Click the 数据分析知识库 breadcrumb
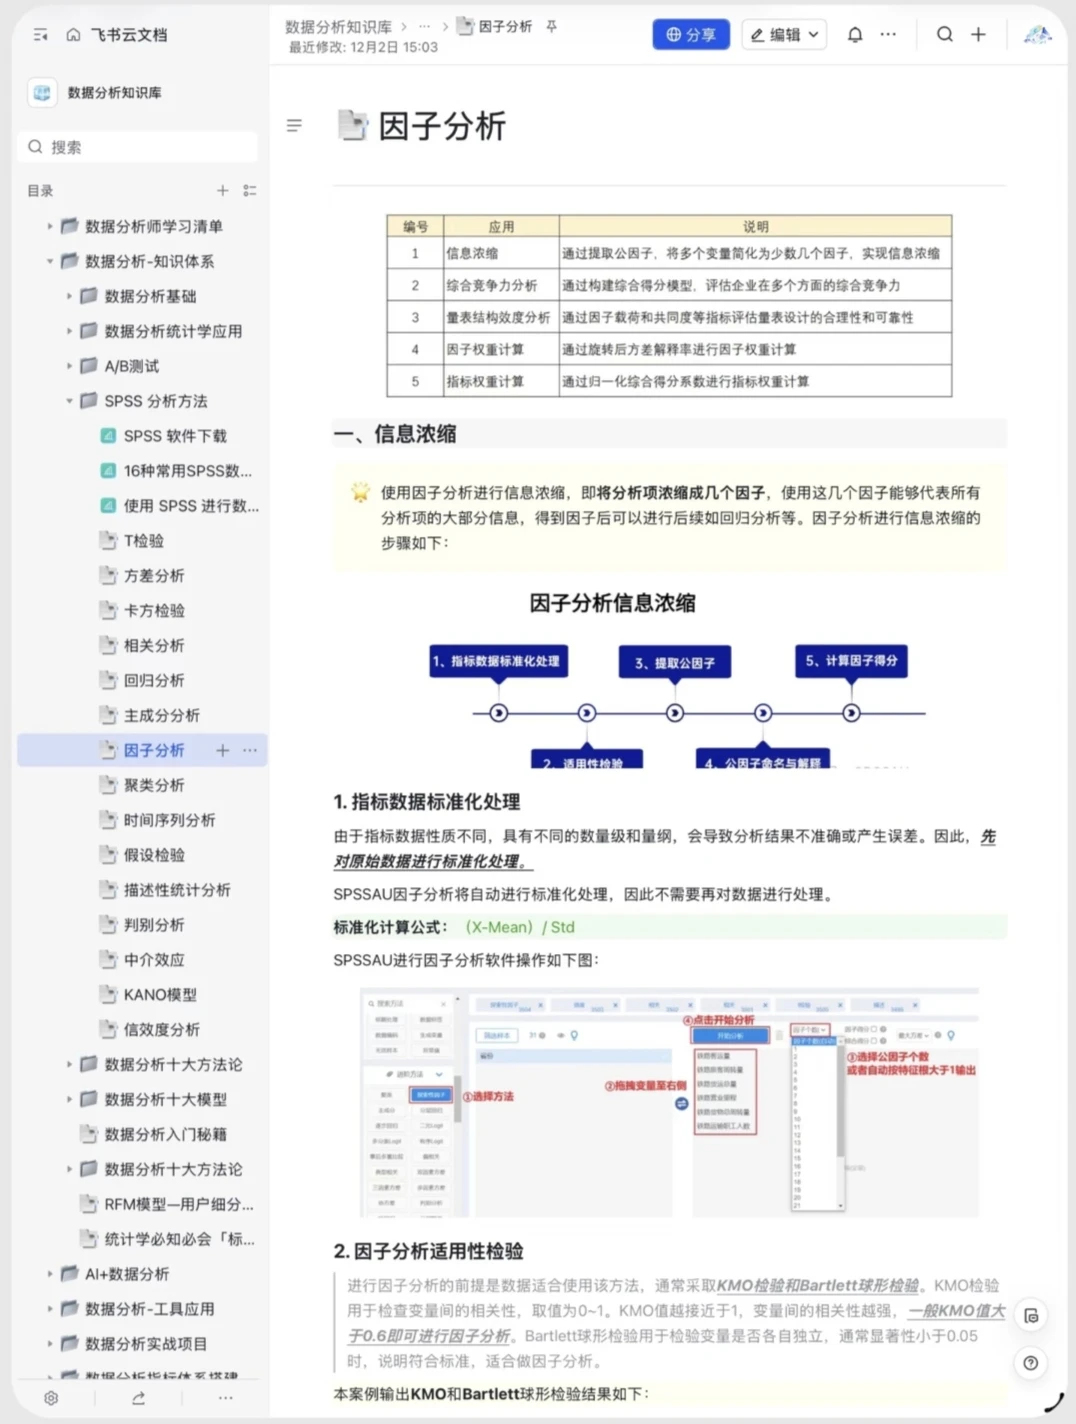This screenshot has width=1076, height=1424. tap(339, 27)
